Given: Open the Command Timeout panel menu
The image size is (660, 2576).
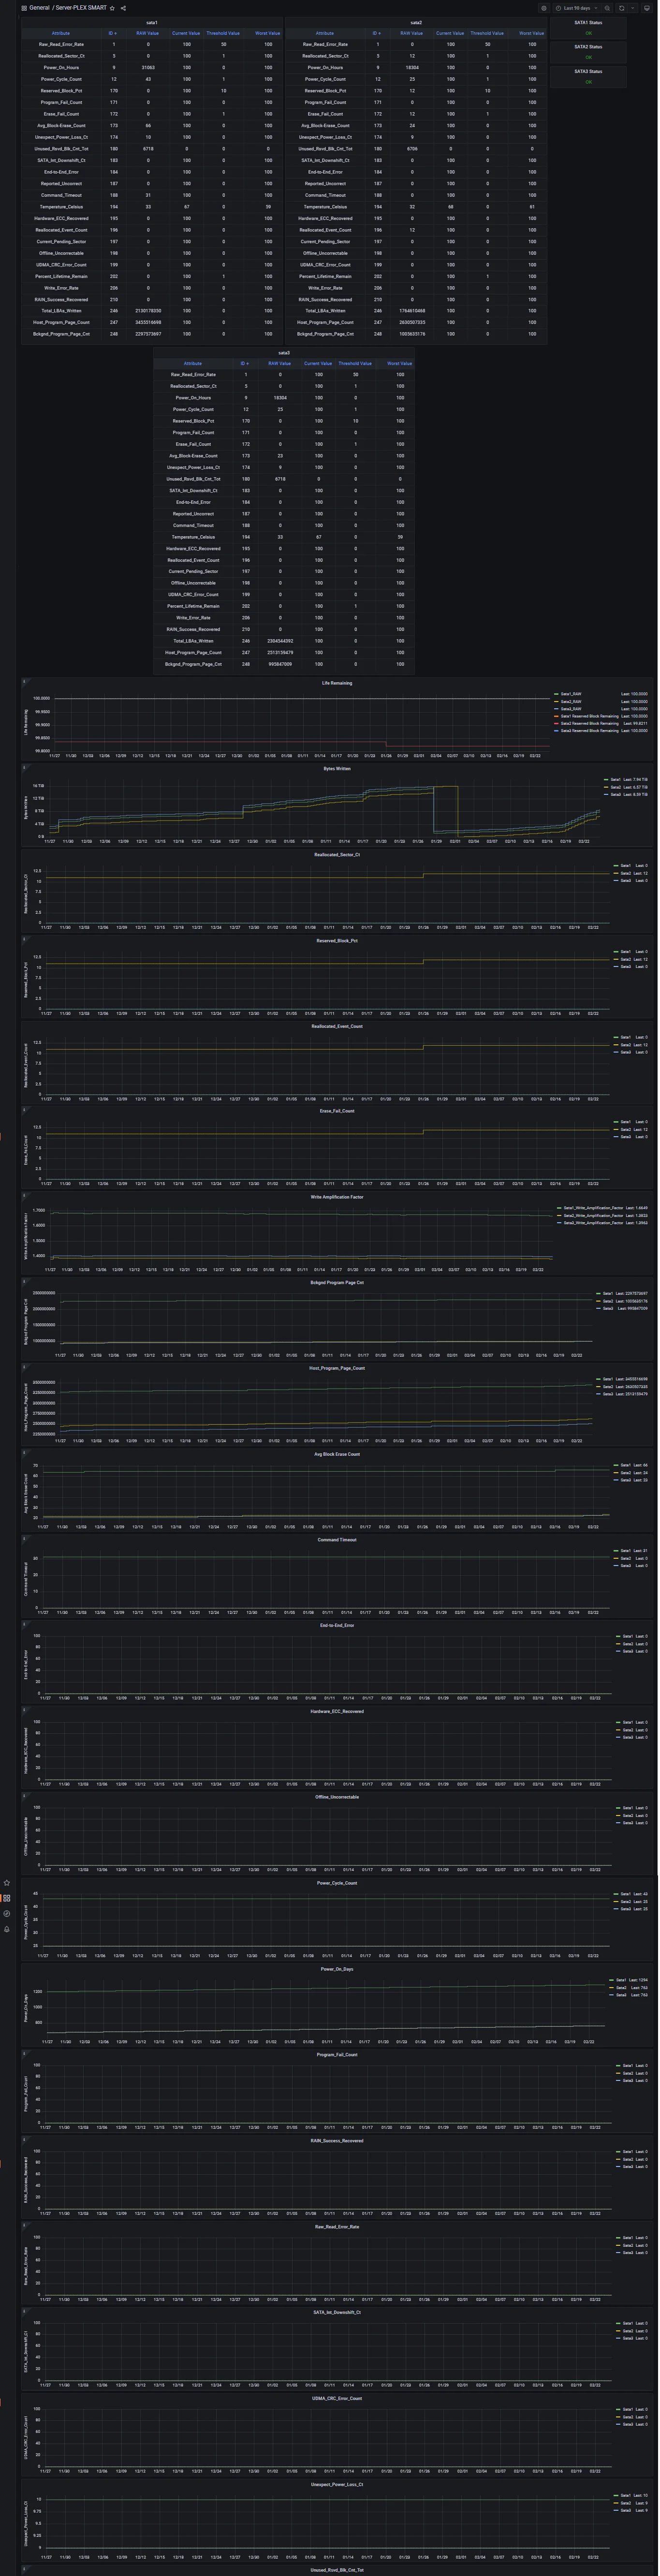Looking at the screenshot, I should pos(337,1540).
